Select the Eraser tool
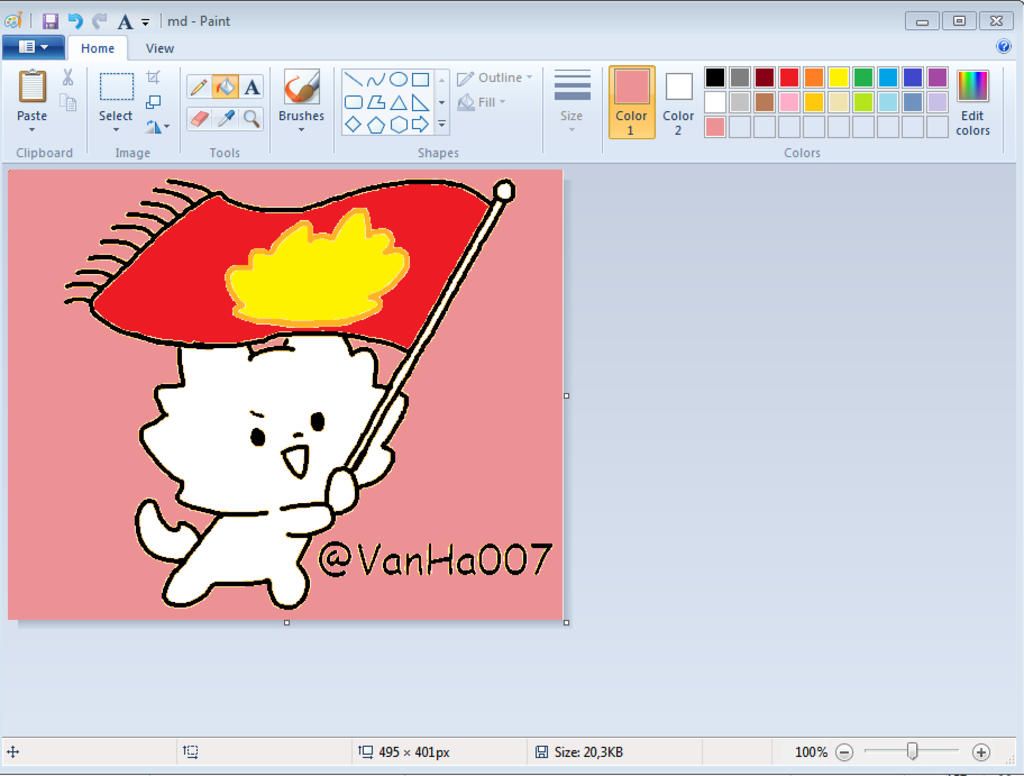1024x776 pixels. [x=199, y=118]
